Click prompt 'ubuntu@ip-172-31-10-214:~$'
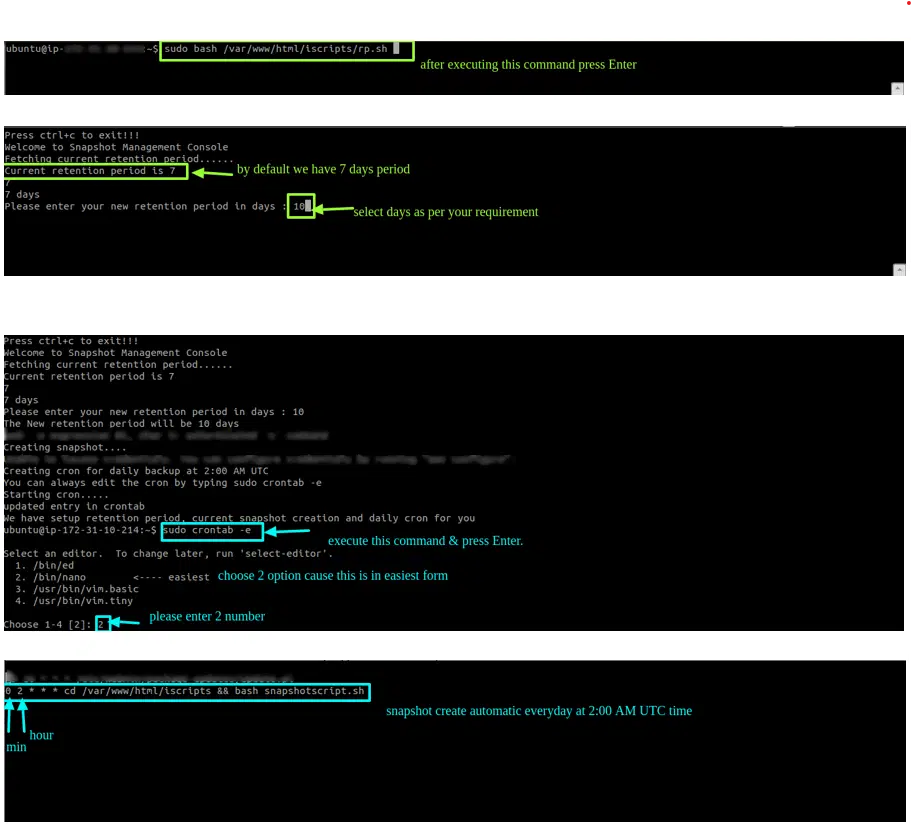Image resolution: width=912 pixels, height=829 pixels. tap(80, 531)
